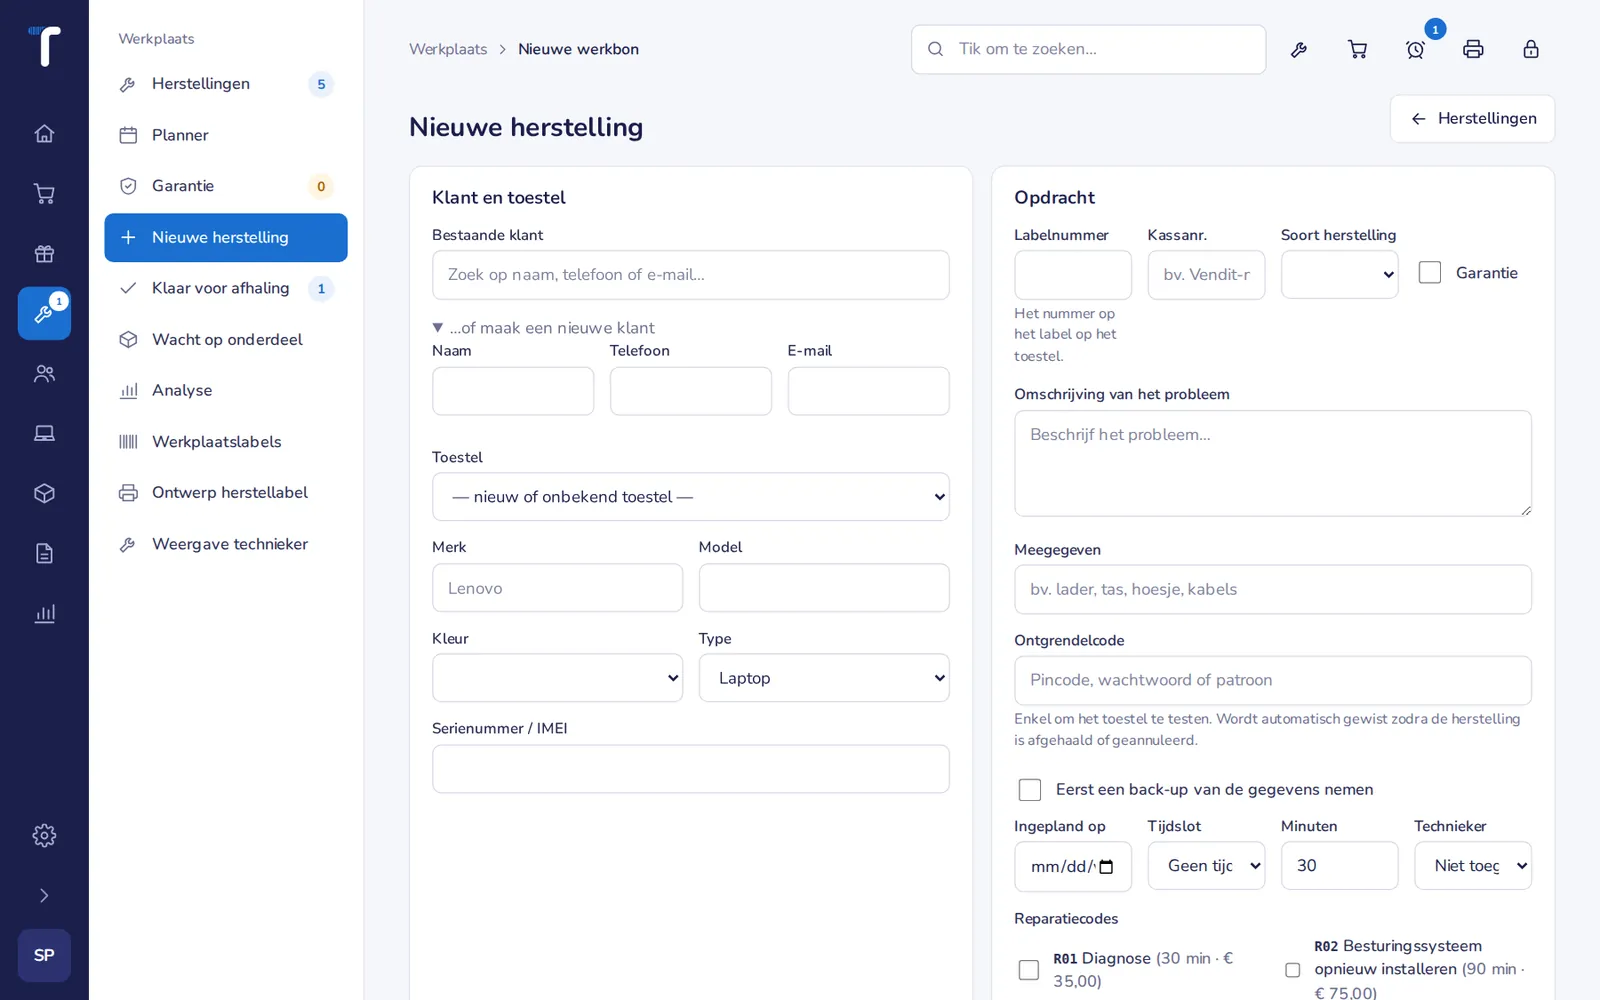
Task: Check the R01 Diagnose repair code
Action: pos(1028,970)
